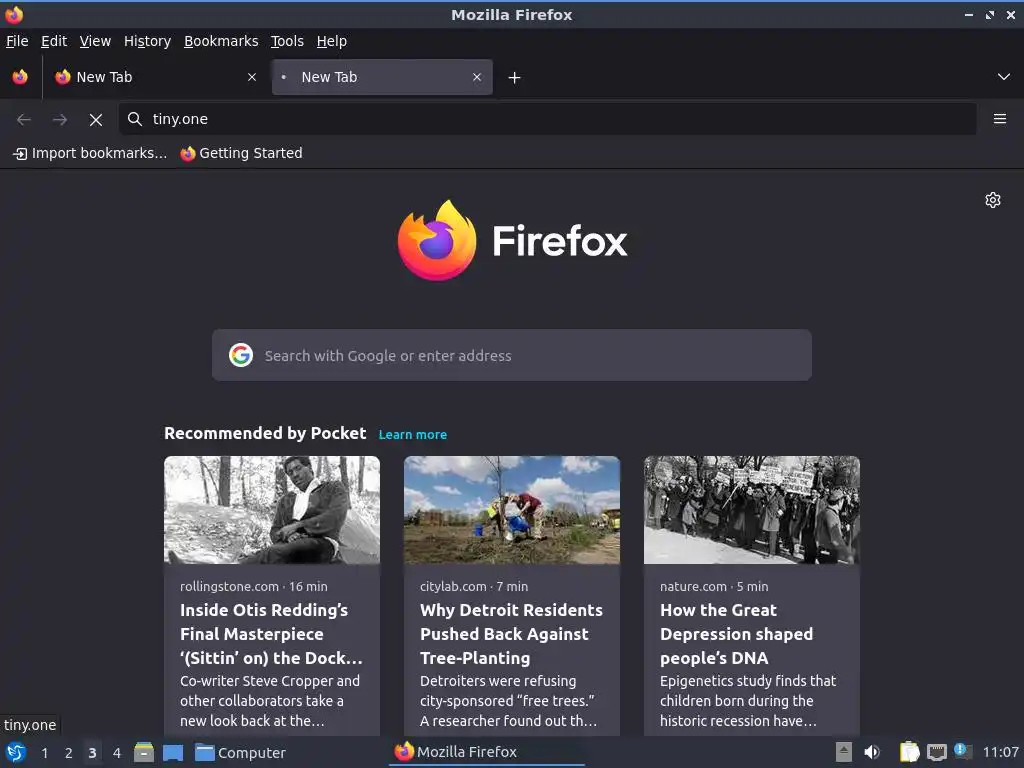1024x768 pixels.
Task: Open the volume speaker tray icon
Action: coord(872,752)
